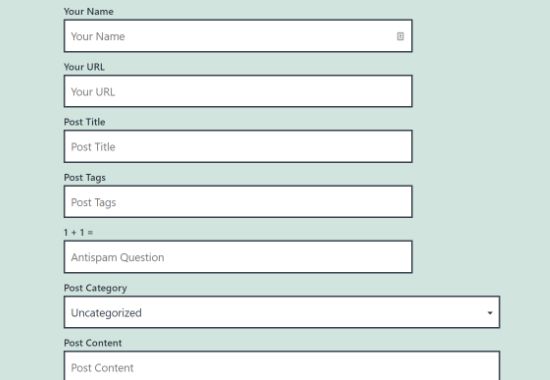Click into the Your URL input box

click(238, 91)
